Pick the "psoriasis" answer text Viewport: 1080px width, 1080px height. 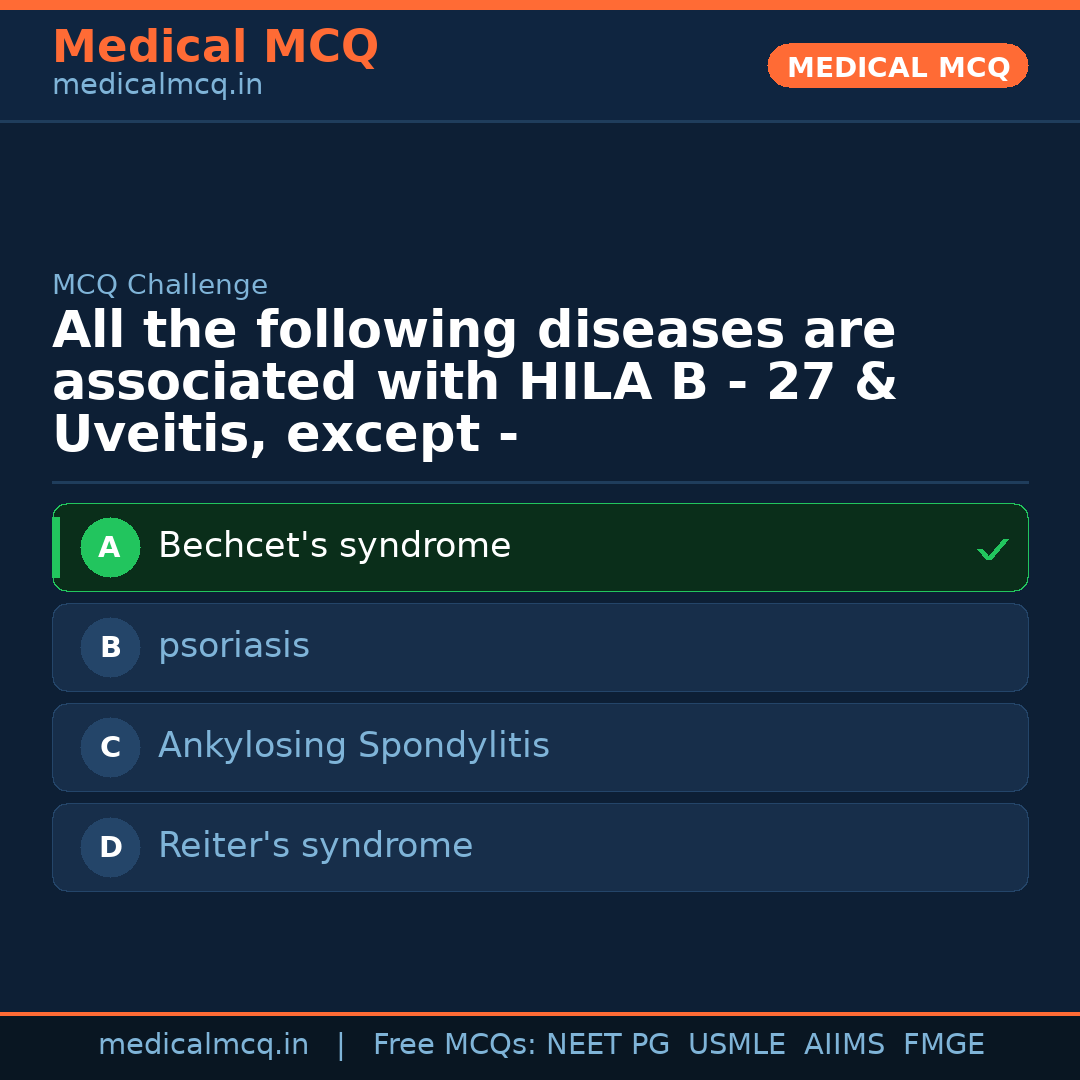pos(234,646)
